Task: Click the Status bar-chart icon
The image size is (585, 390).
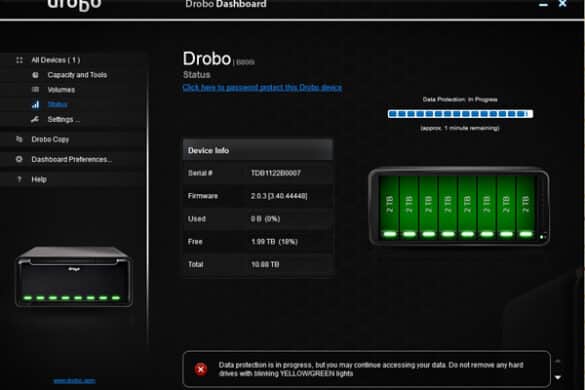Action: 35,104
